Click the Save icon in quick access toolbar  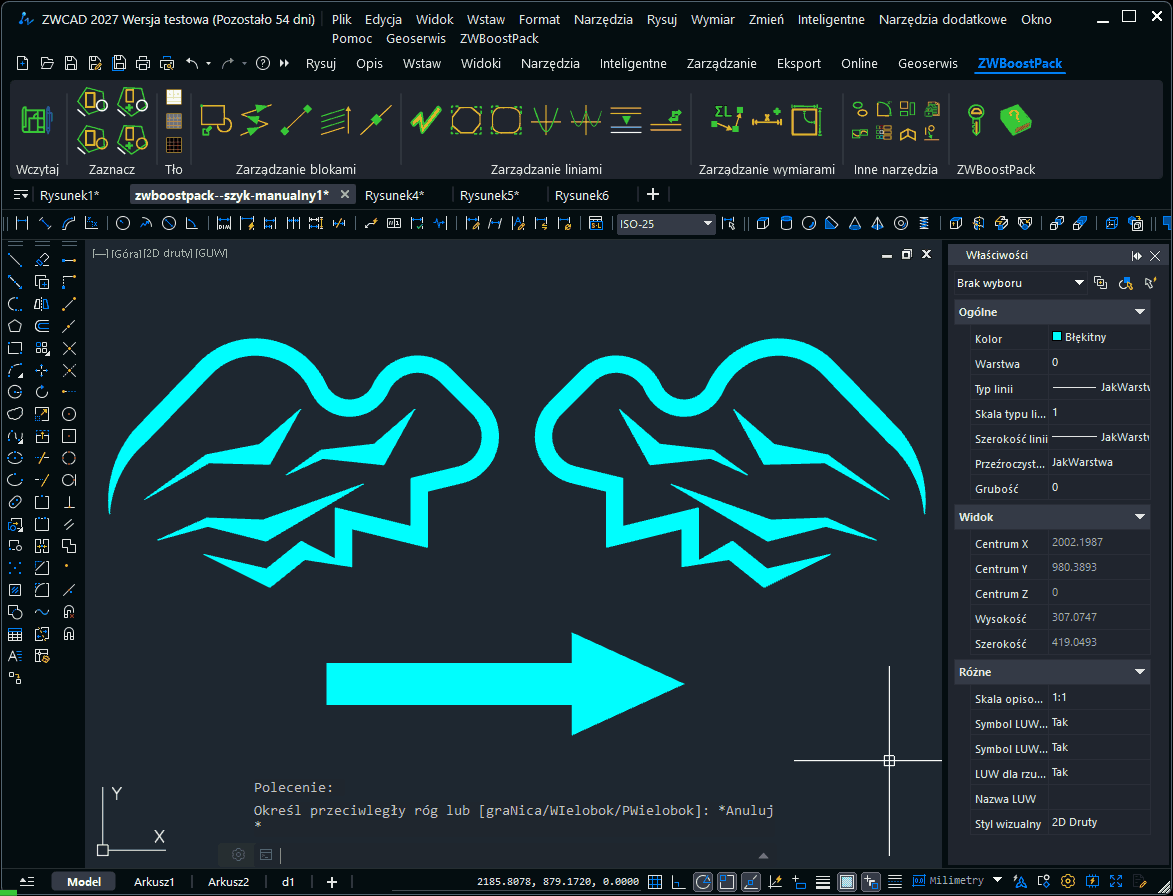(x=71, y=63)
